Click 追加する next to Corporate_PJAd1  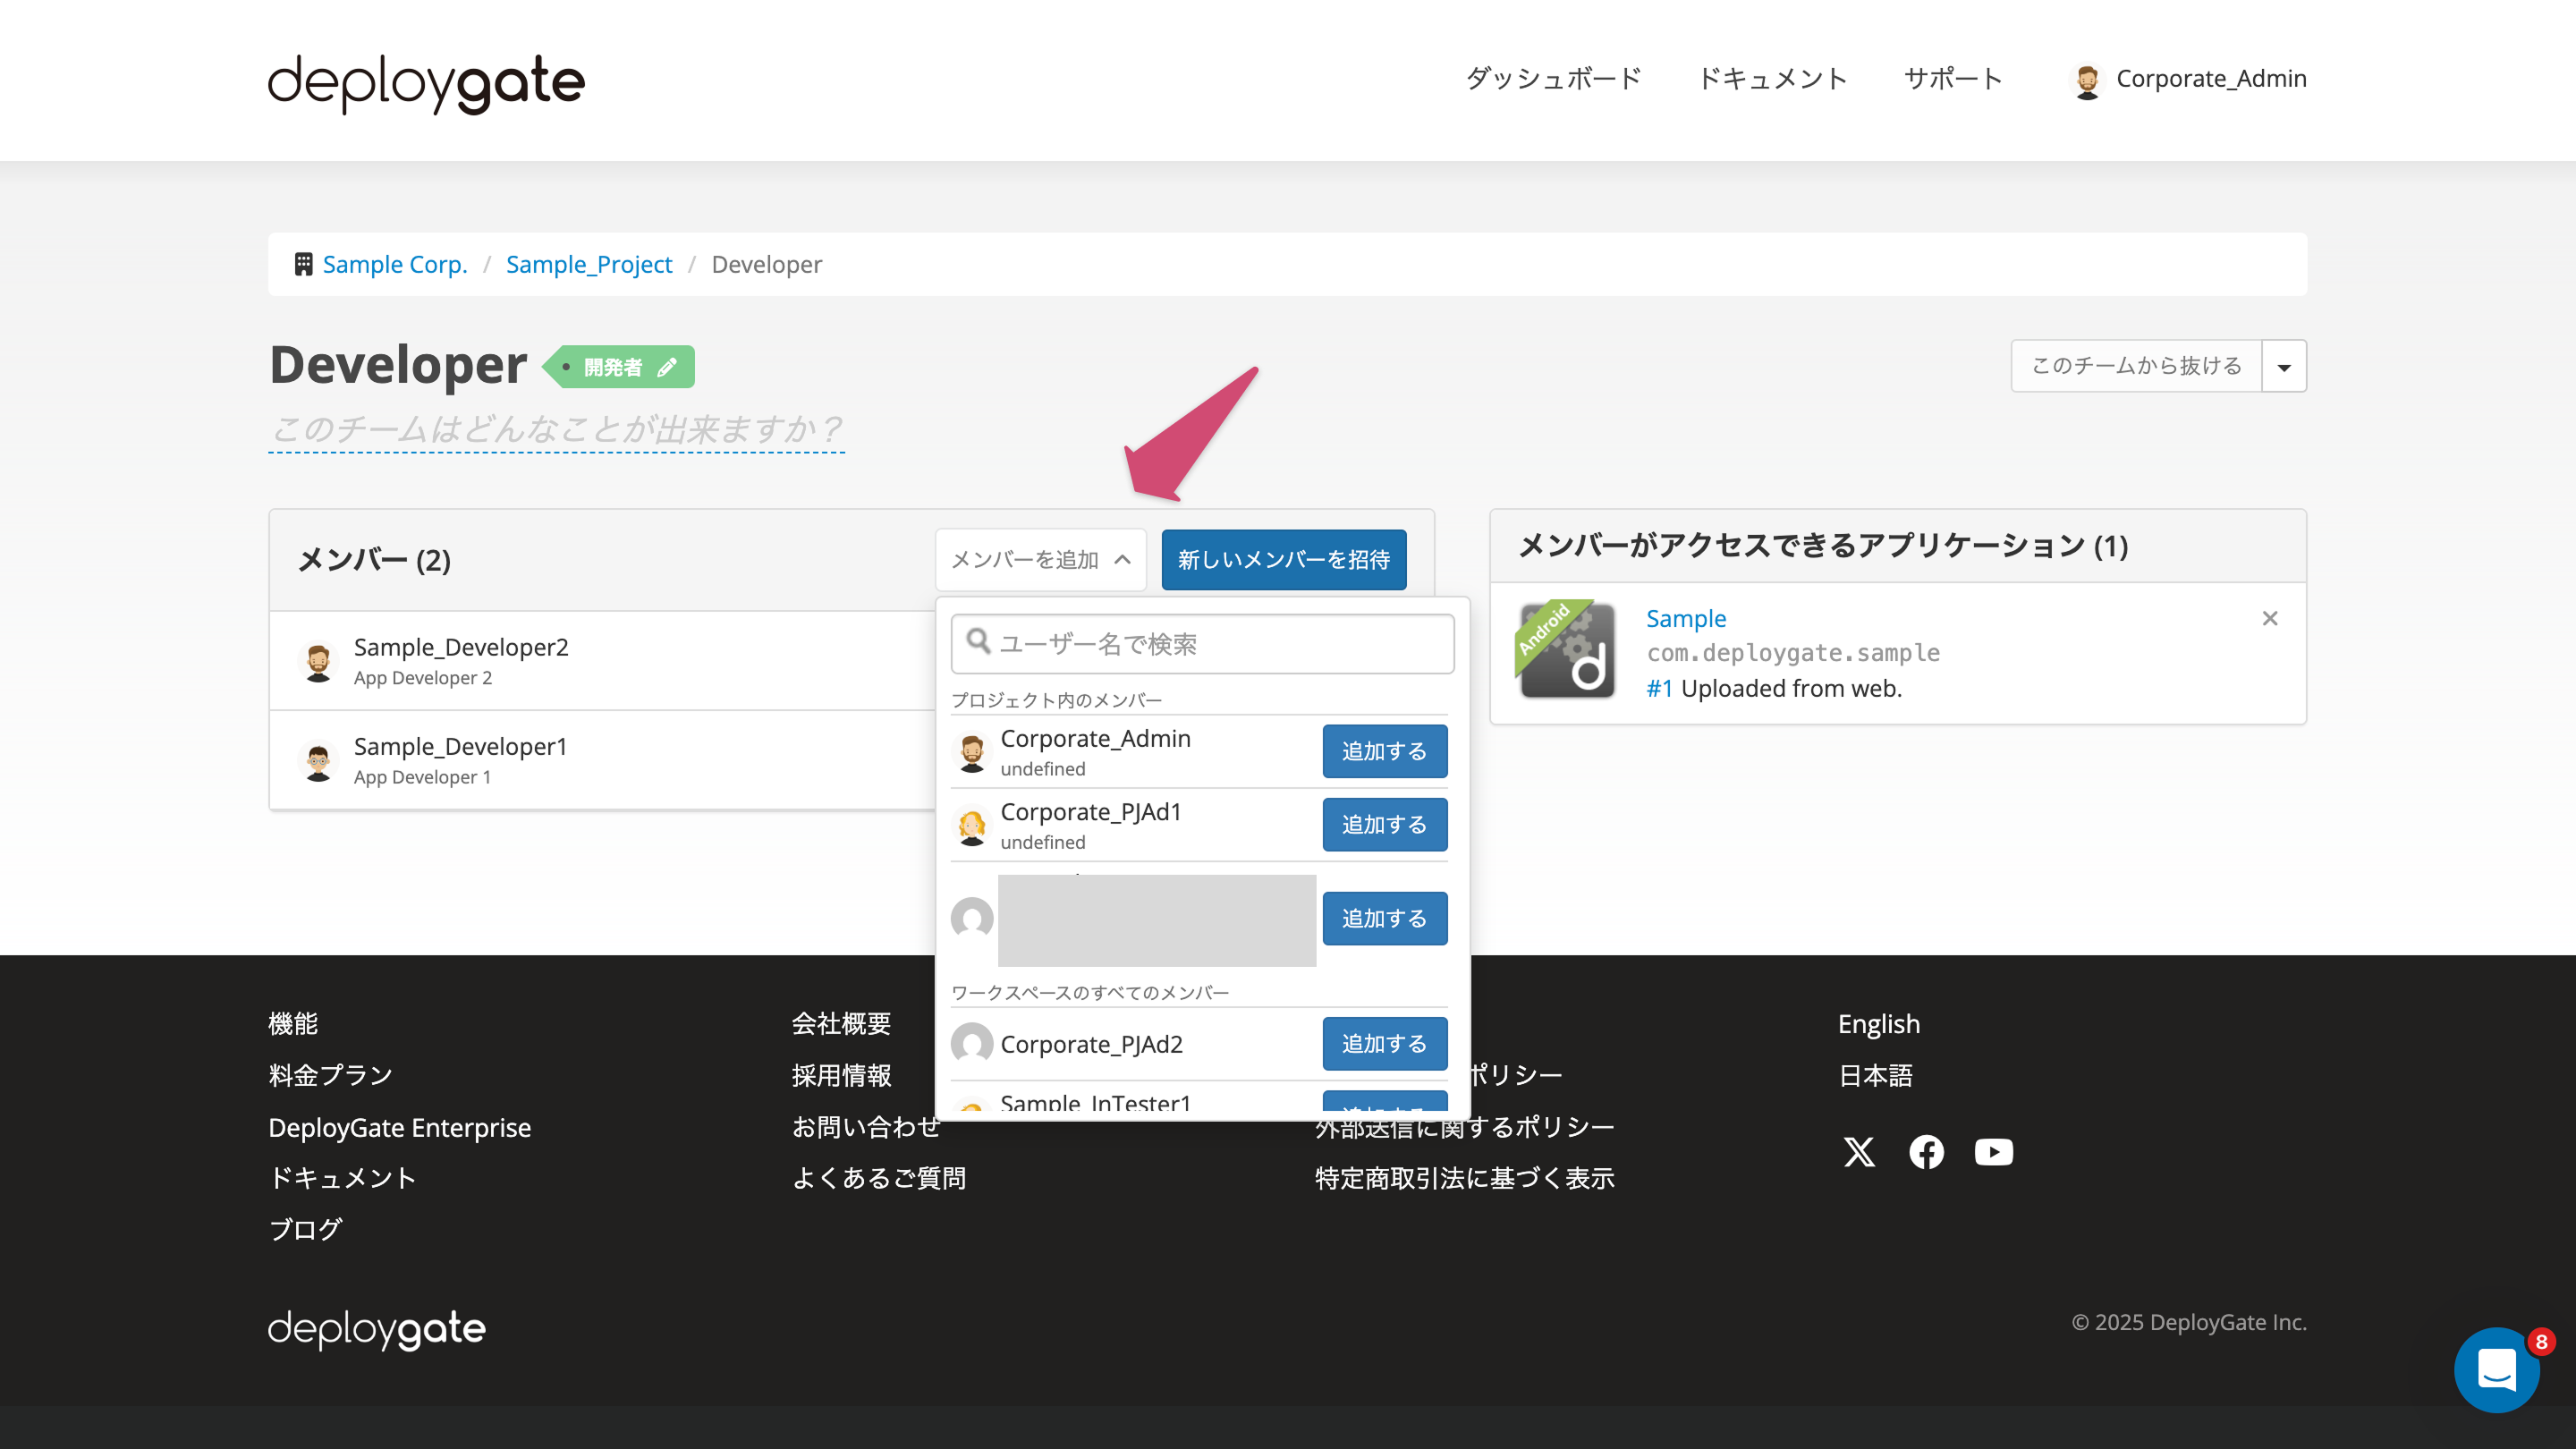pyautogui.click(x=1384, y=824)
